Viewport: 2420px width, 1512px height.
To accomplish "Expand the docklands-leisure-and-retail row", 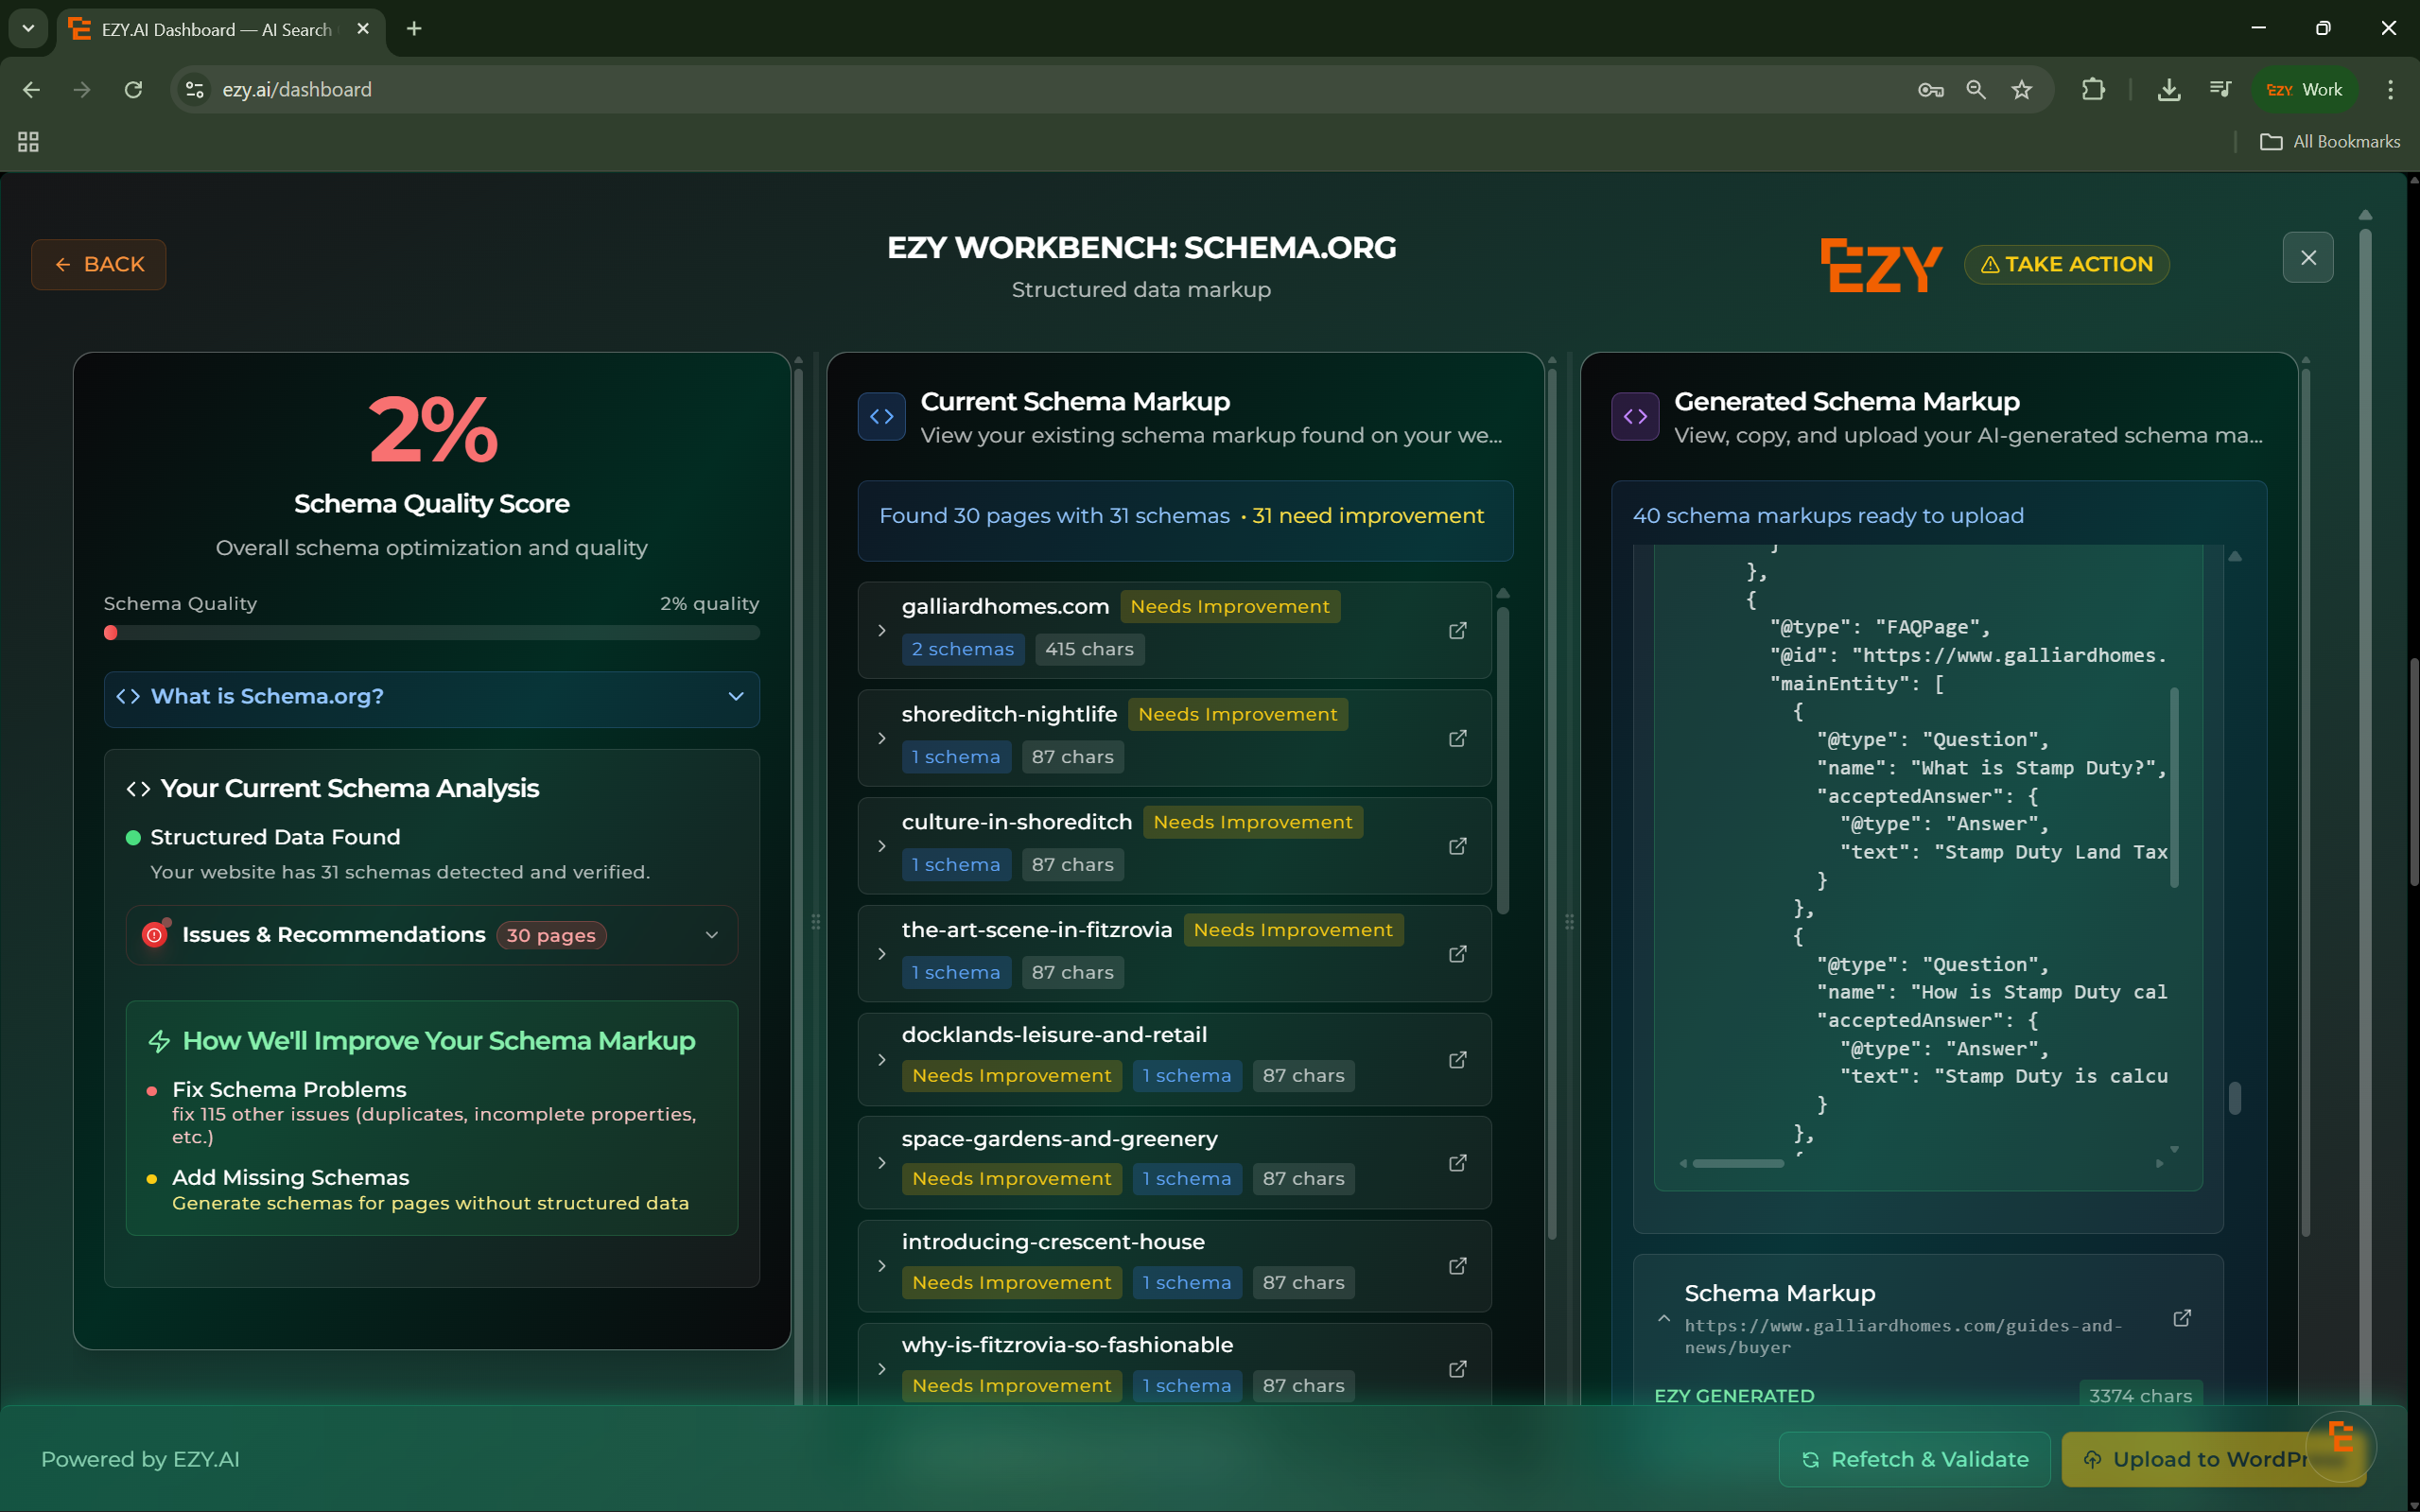I will coord(881,1060).
